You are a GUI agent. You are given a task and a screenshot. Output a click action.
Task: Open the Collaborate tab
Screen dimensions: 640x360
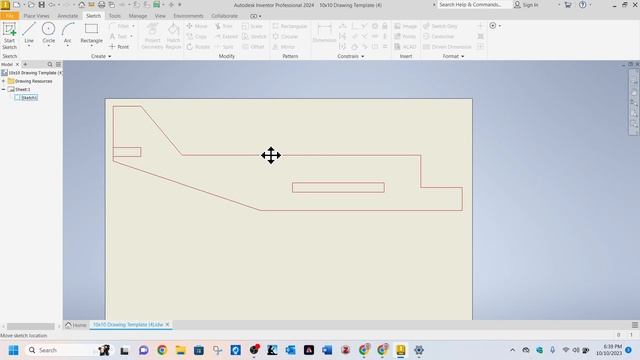click(x=224, y=16)
